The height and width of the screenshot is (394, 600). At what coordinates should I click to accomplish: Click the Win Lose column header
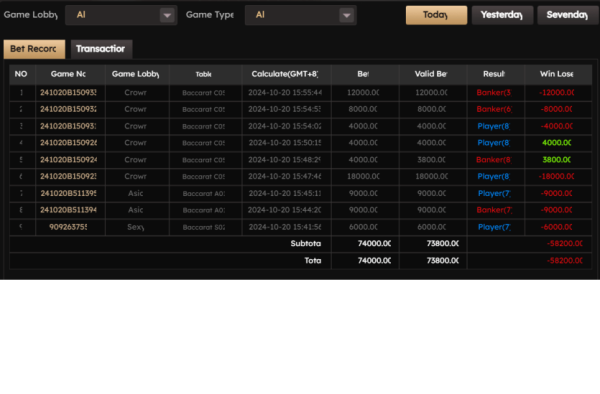click(557, 74)
